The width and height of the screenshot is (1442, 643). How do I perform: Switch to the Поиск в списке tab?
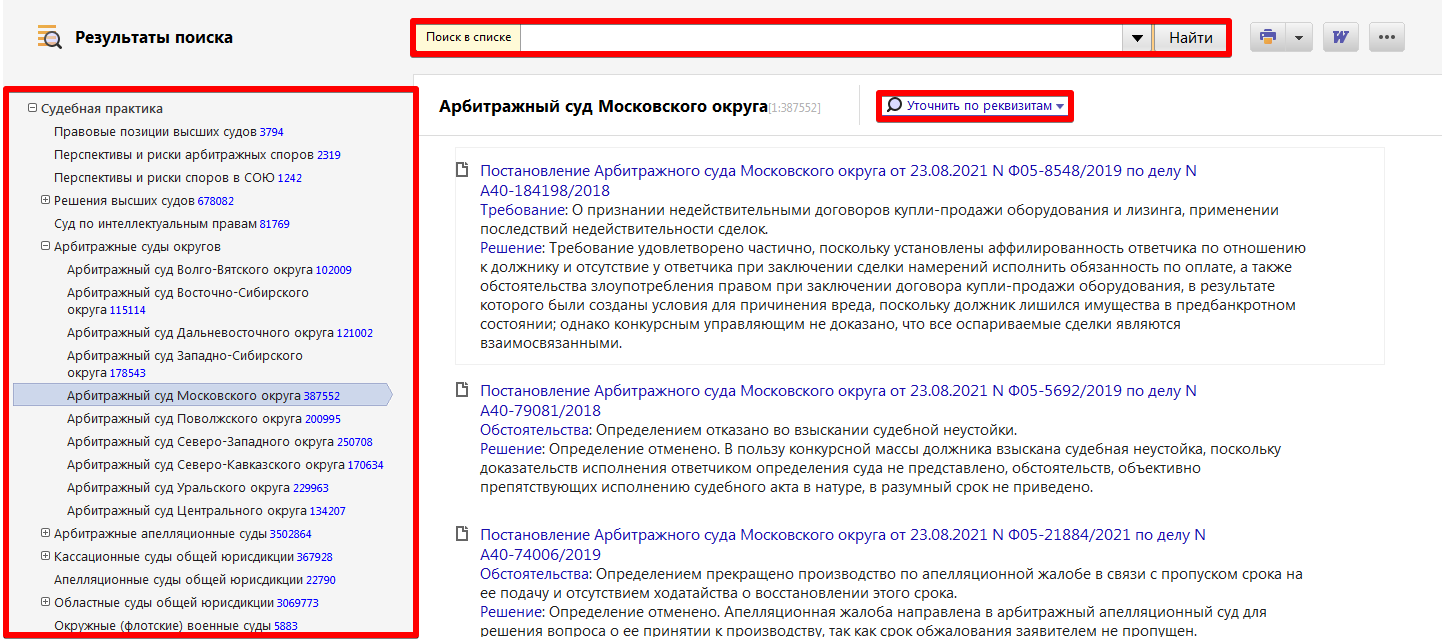coord(466,36)
